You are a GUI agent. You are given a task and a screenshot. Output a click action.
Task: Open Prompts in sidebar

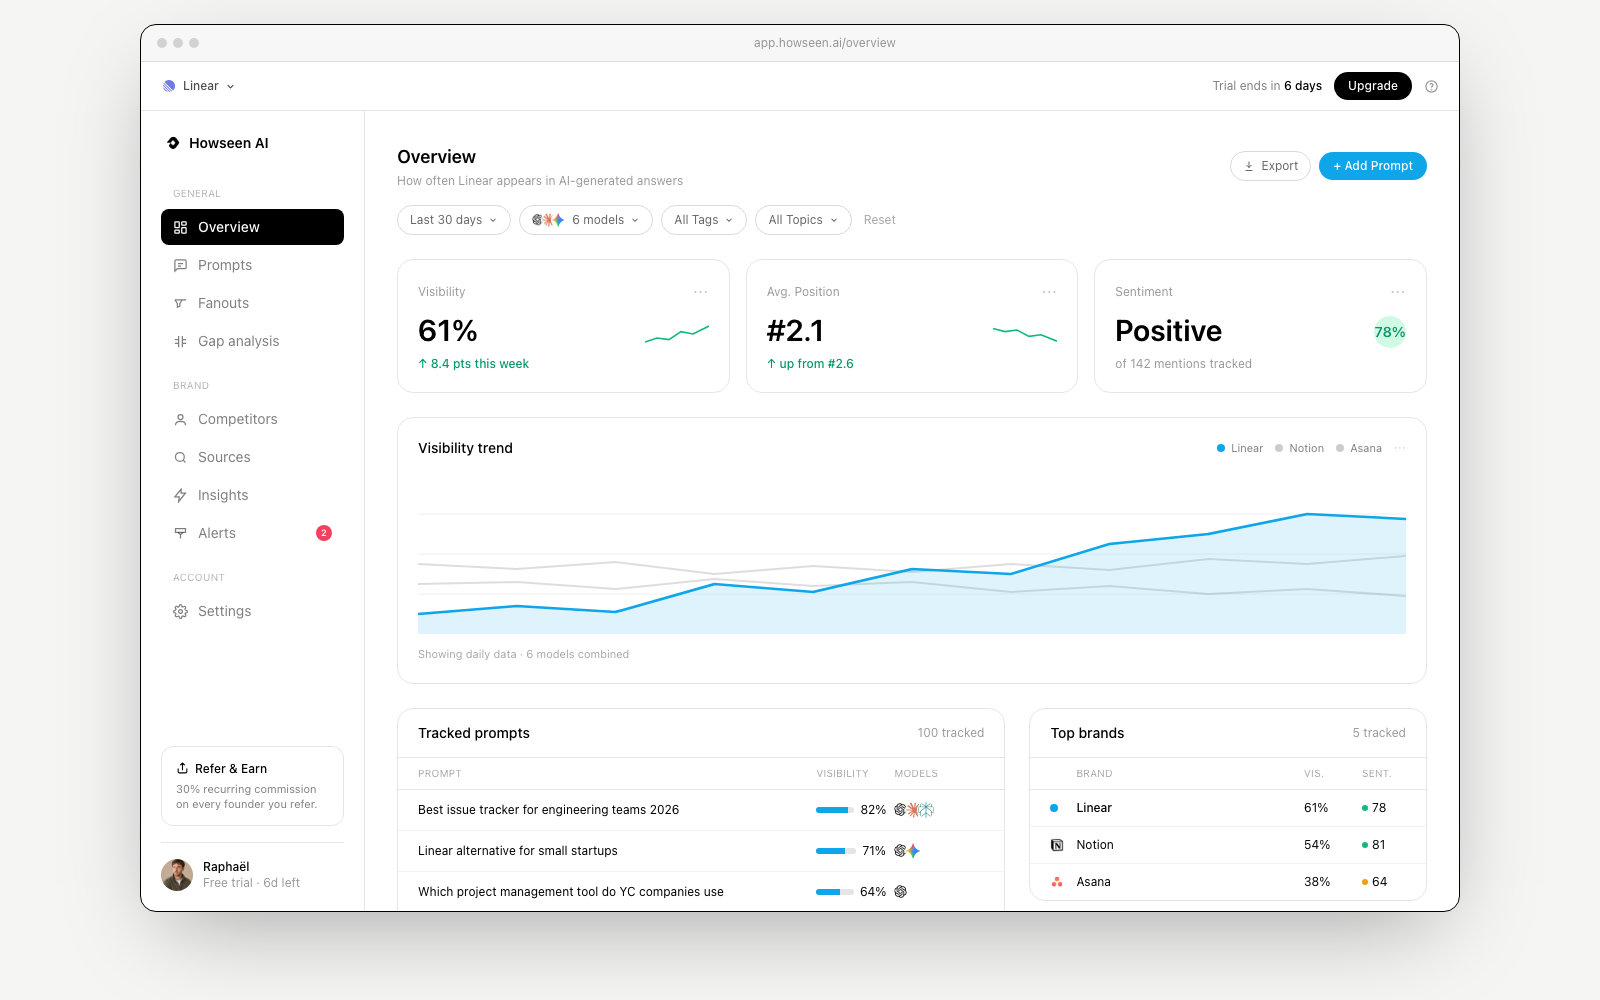(252, 265)
